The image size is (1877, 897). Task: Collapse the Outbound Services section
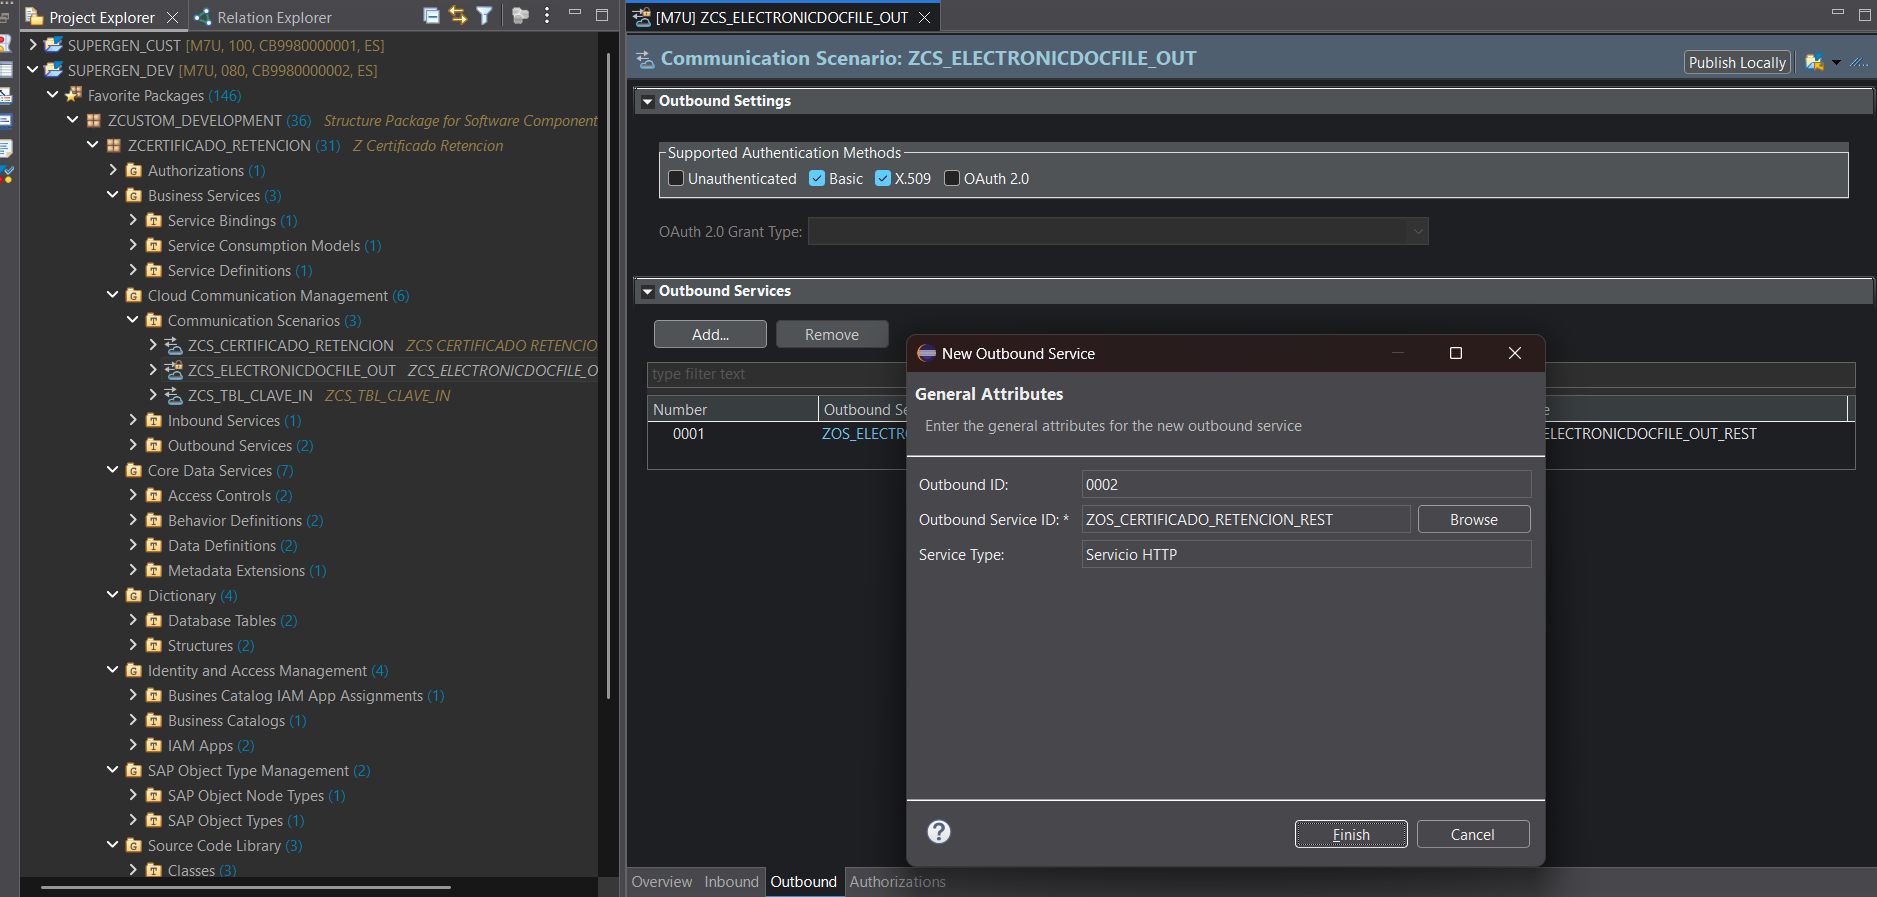click(647, 291)
